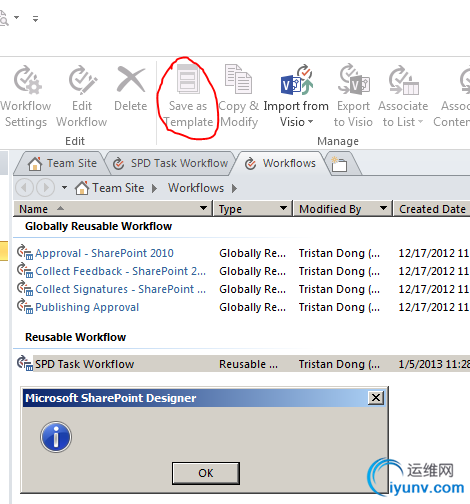Select the Workflows tab
The width and height of the screenshot is (470, 504).
[x=280, y=163]
